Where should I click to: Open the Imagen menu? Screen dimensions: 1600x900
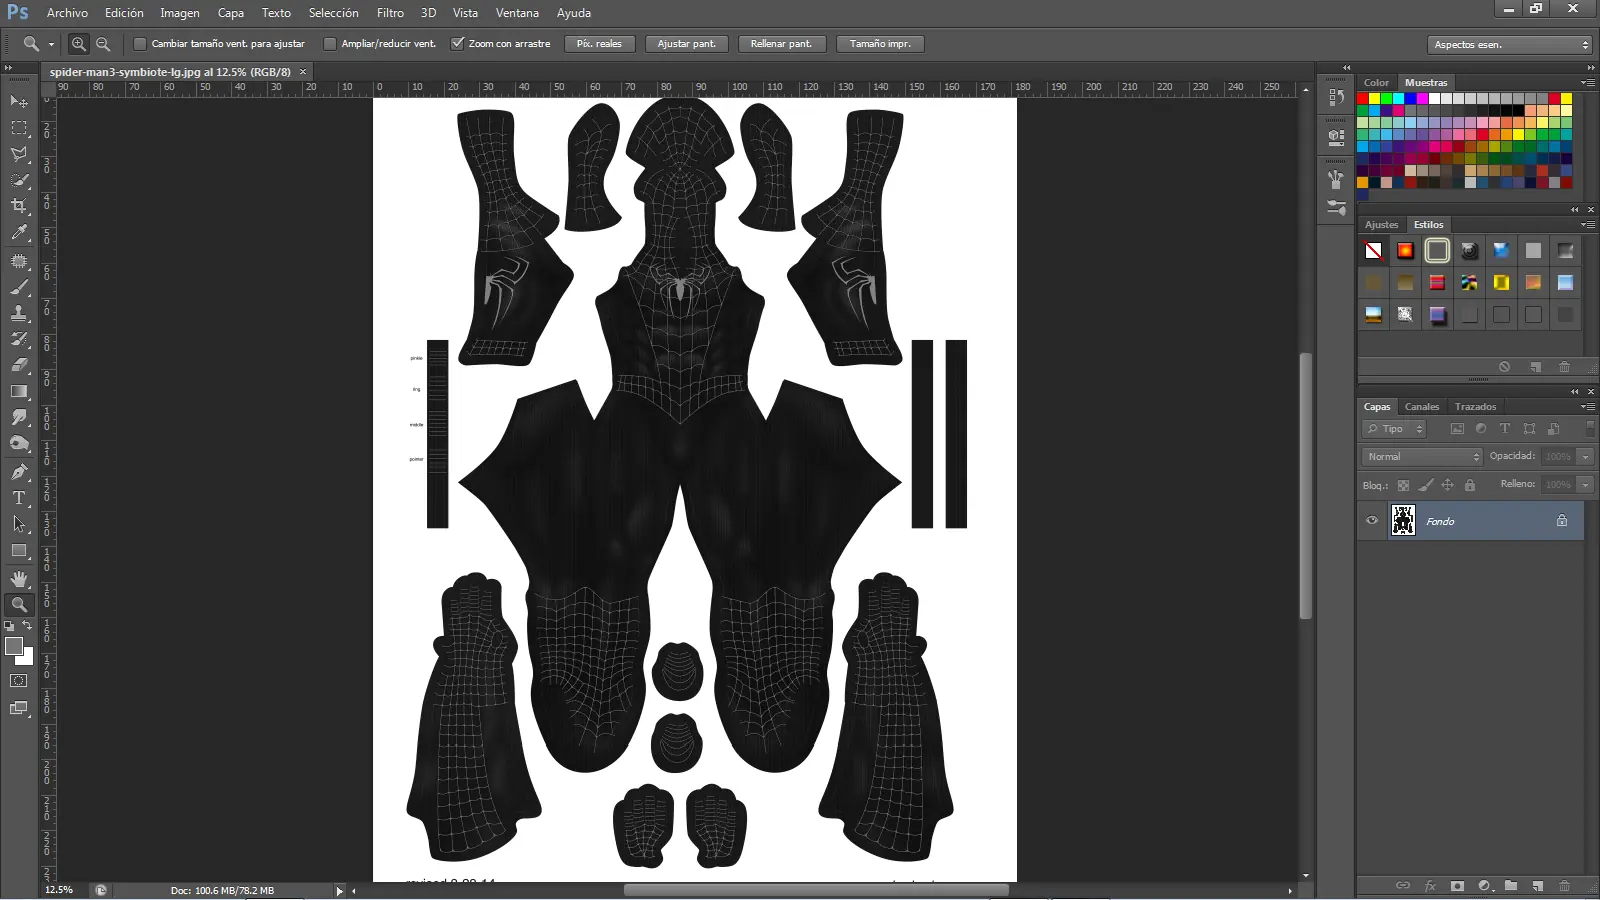(x=180, y=13)
